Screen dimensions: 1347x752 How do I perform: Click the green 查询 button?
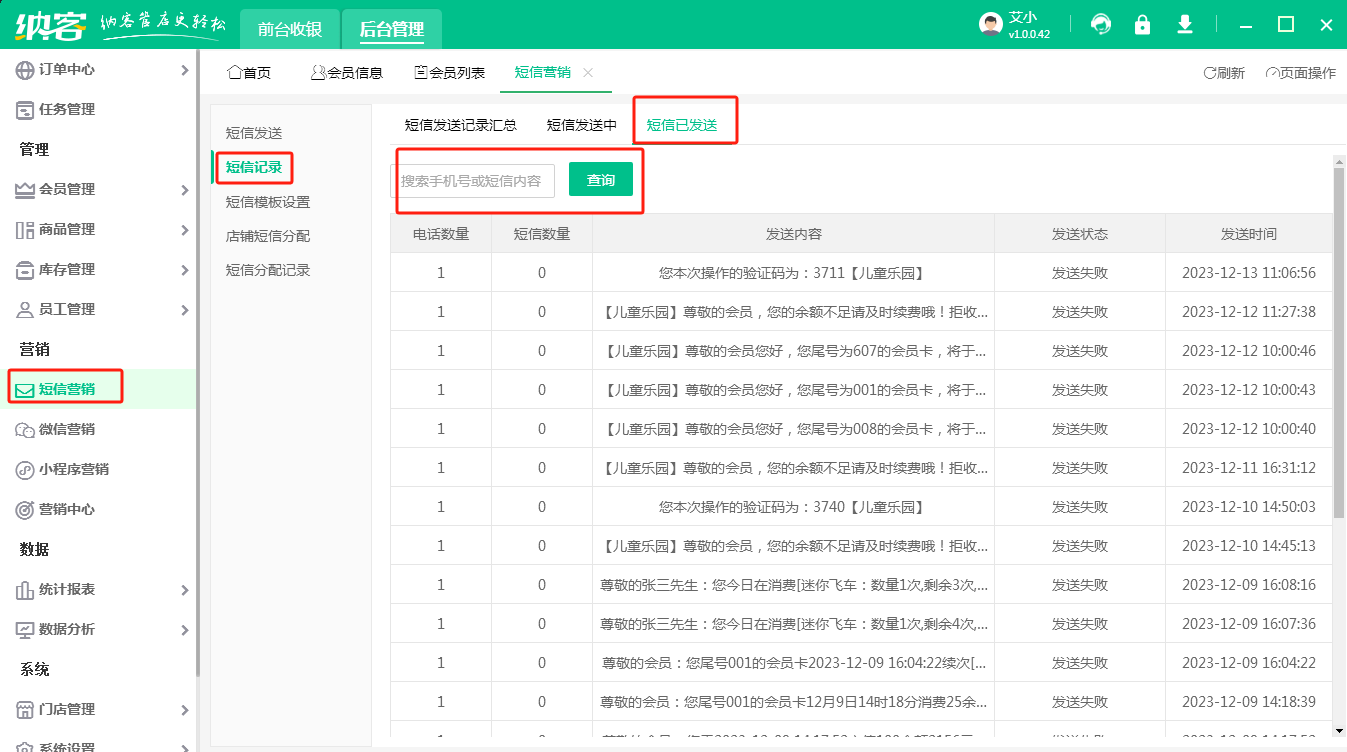(601, 180)
